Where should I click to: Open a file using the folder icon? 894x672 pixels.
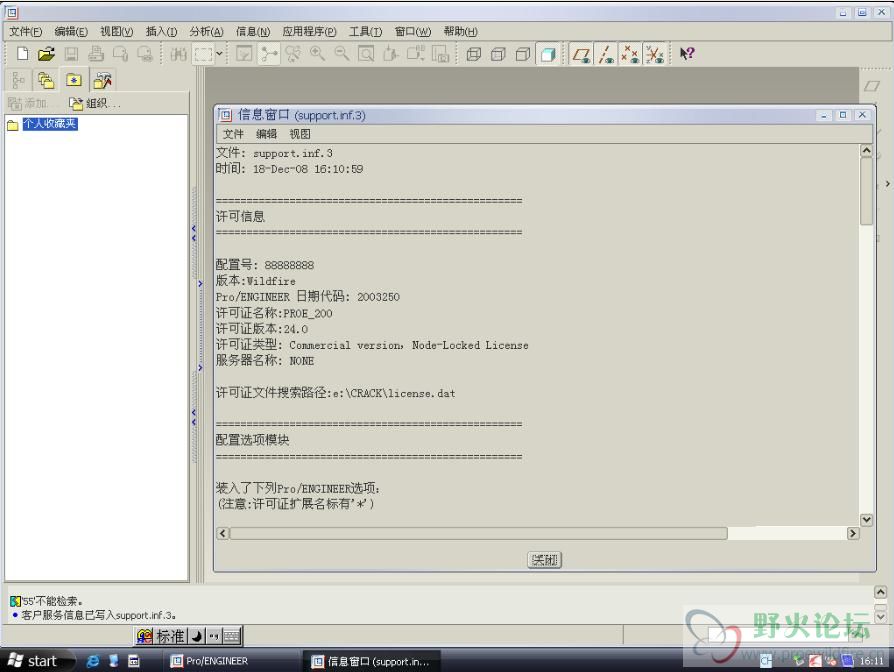(46, 54)
